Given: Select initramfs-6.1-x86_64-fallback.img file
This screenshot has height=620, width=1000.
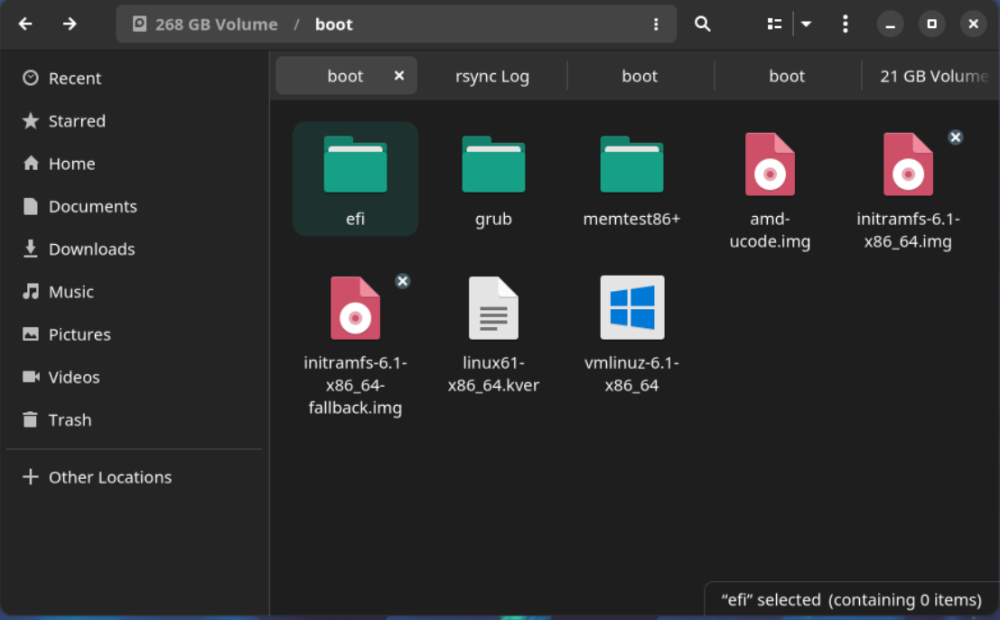Looking at the screenshot, I should pyautogui.click(x=355, y=344).
